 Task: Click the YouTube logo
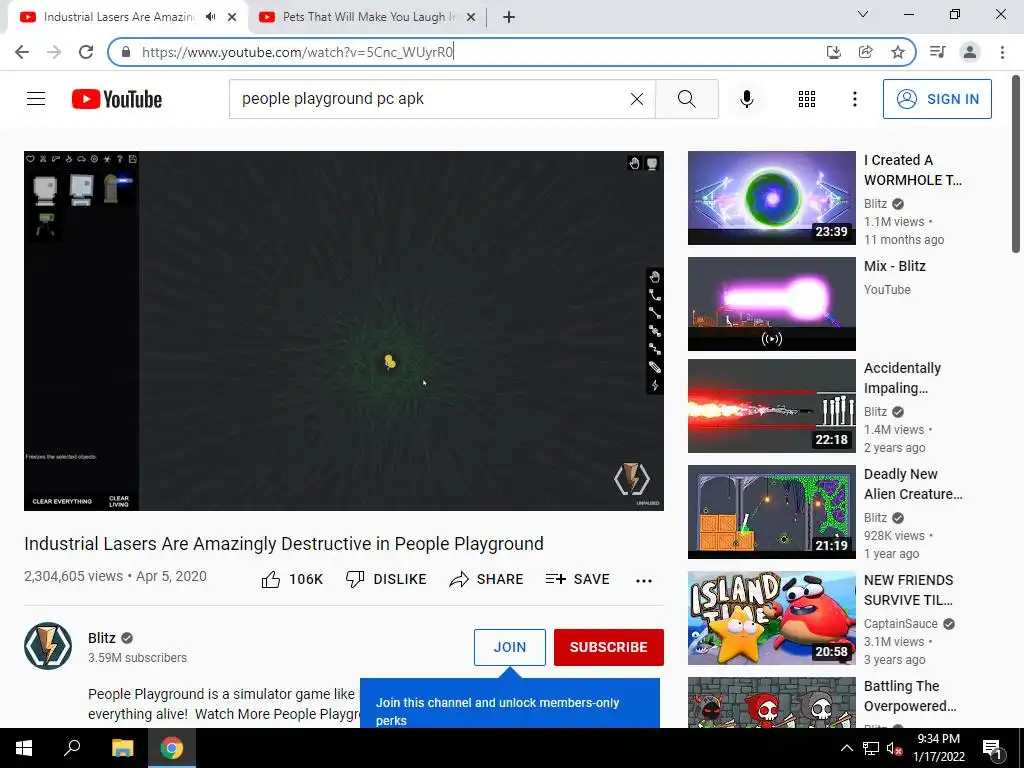click(117, 99)
